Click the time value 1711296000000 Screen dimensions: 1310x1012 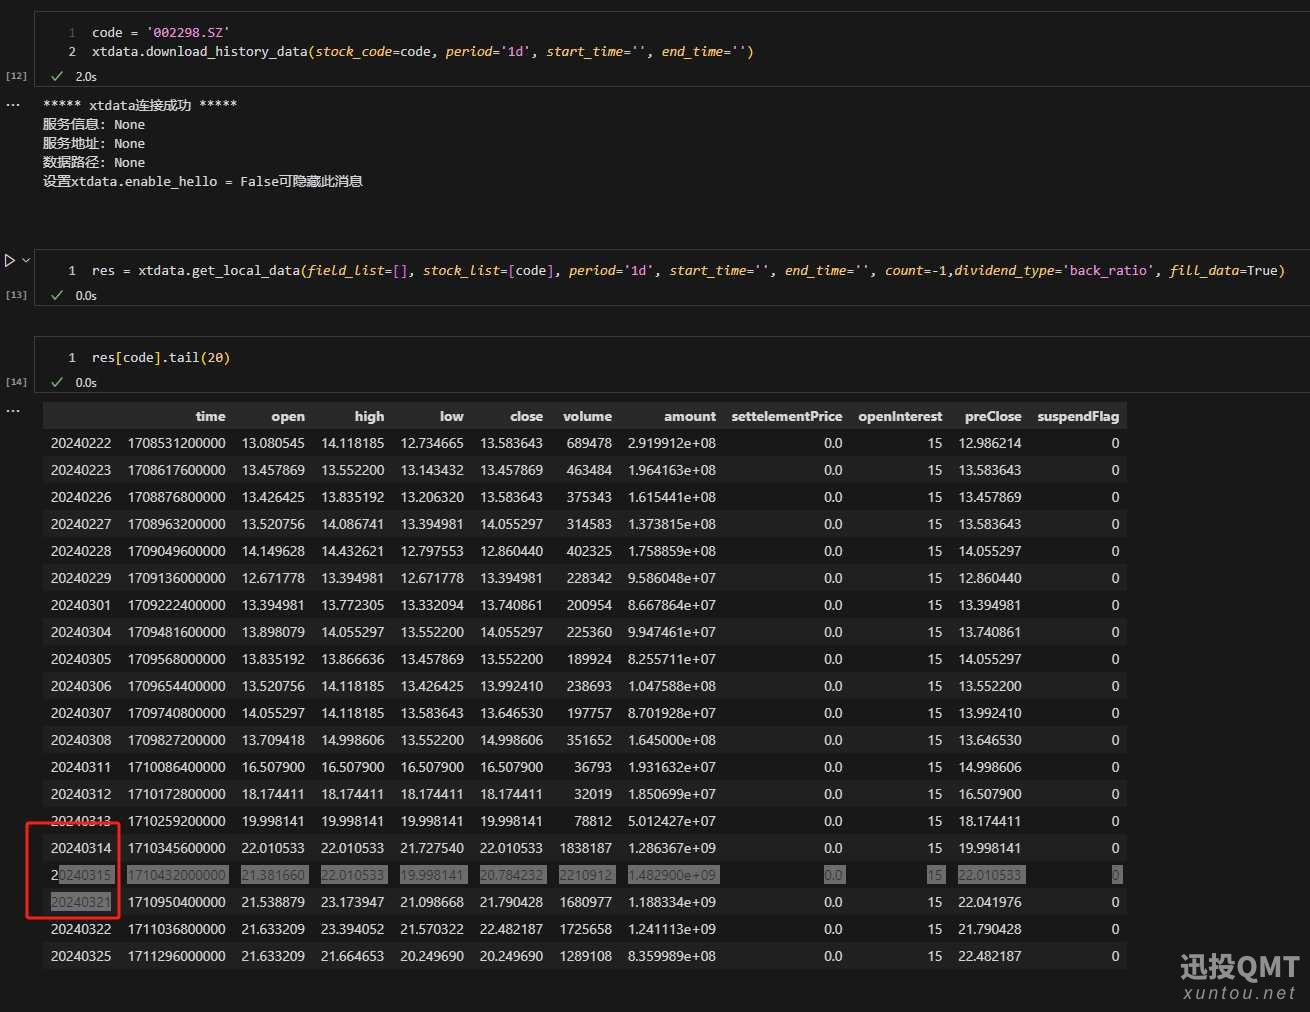pos(176,956)
